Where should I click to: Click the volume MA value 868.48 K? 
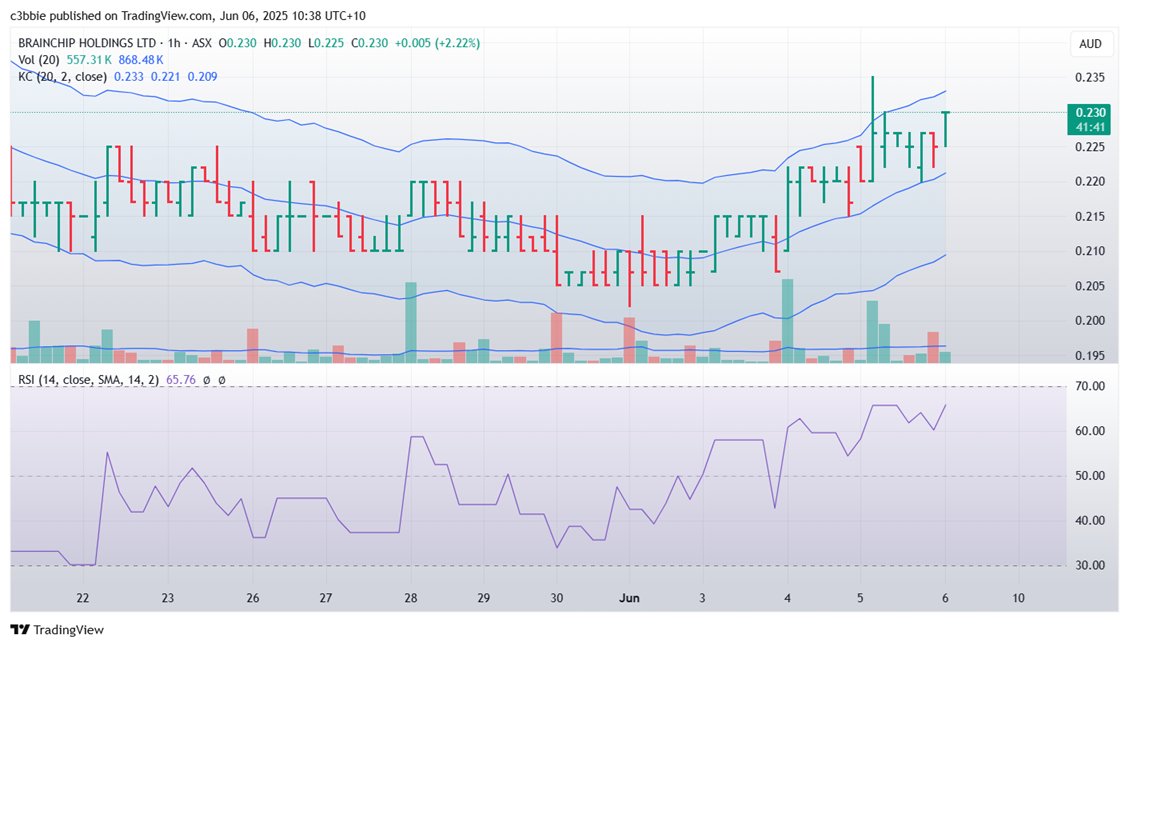[x=141, y=60]
